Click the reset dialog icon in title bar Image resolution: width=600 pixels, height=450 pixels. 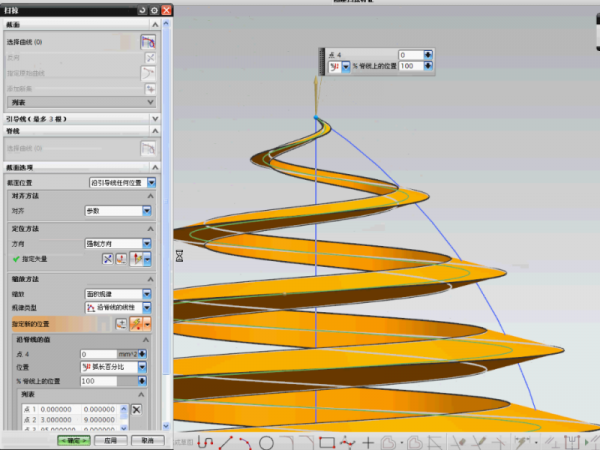pos(142,9)
